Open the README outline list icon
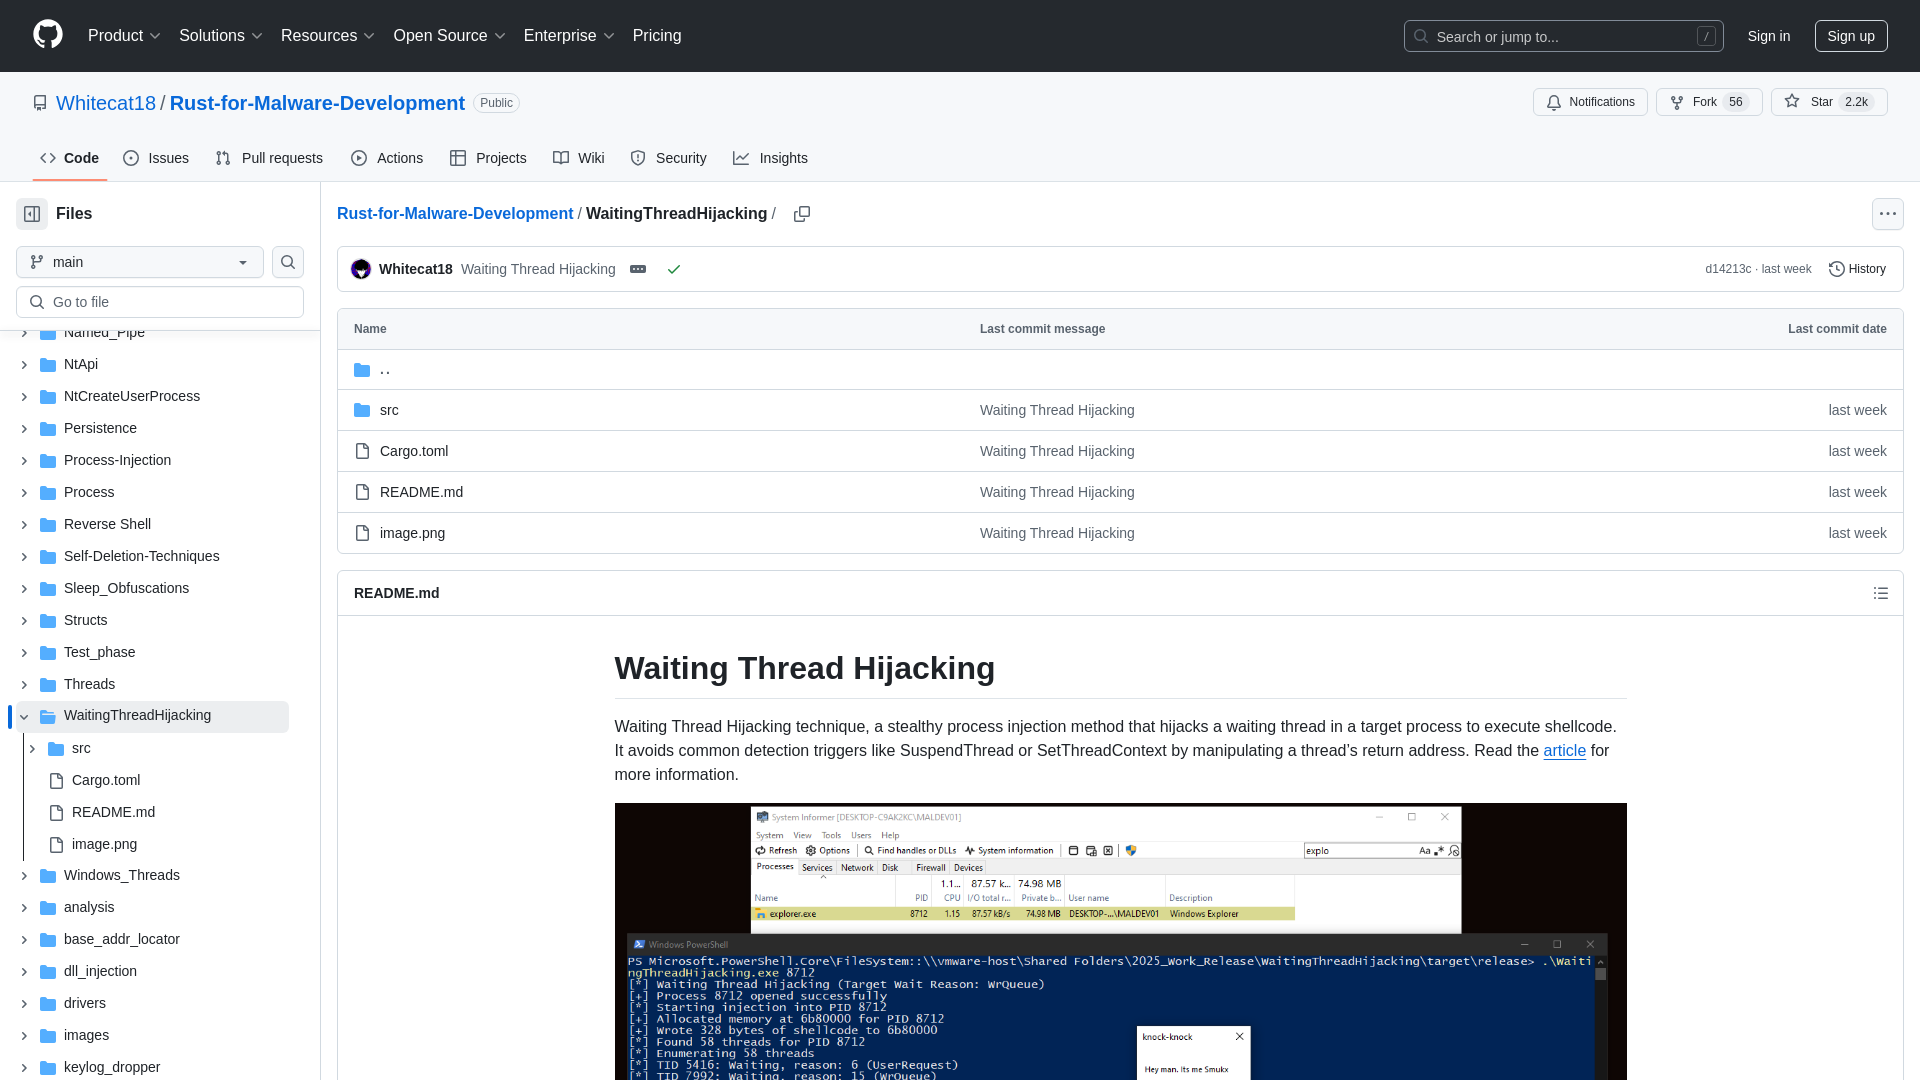Screen dimensions: 1920x1080 pos(1880,593)
